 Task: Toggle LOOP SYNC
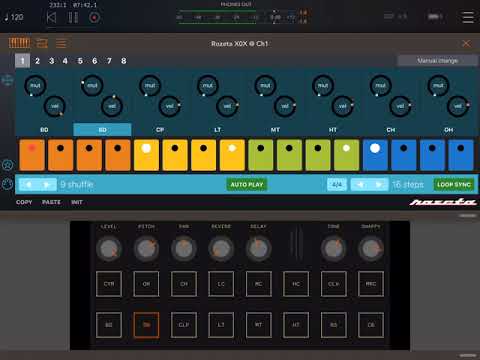click(454, 184)
